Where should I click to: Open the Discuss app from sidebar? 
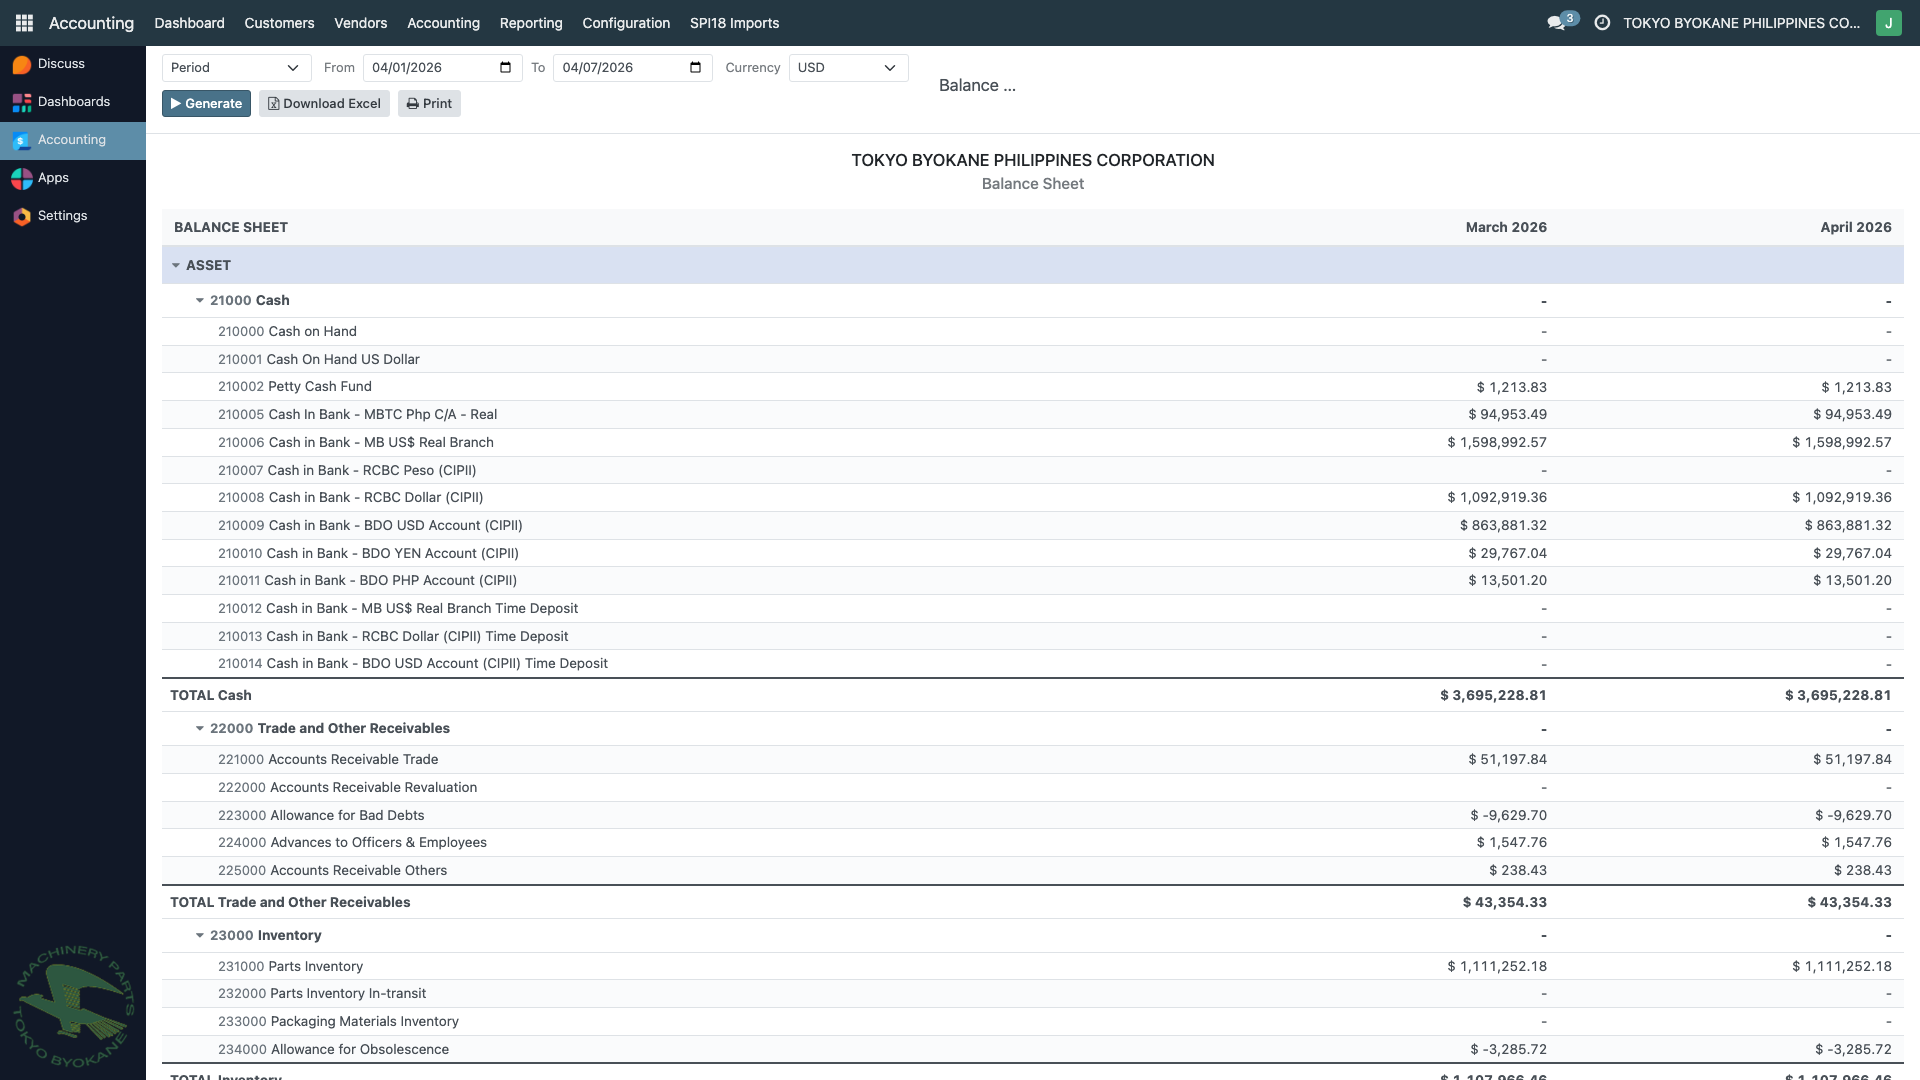click(x=60, y=63)
